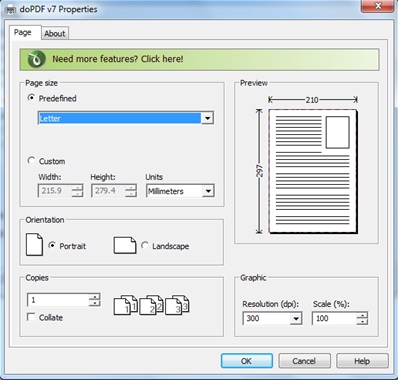Select the Predefined radio button
The height and width of the screenshot is (380, 398).
(x=31, y=98)
